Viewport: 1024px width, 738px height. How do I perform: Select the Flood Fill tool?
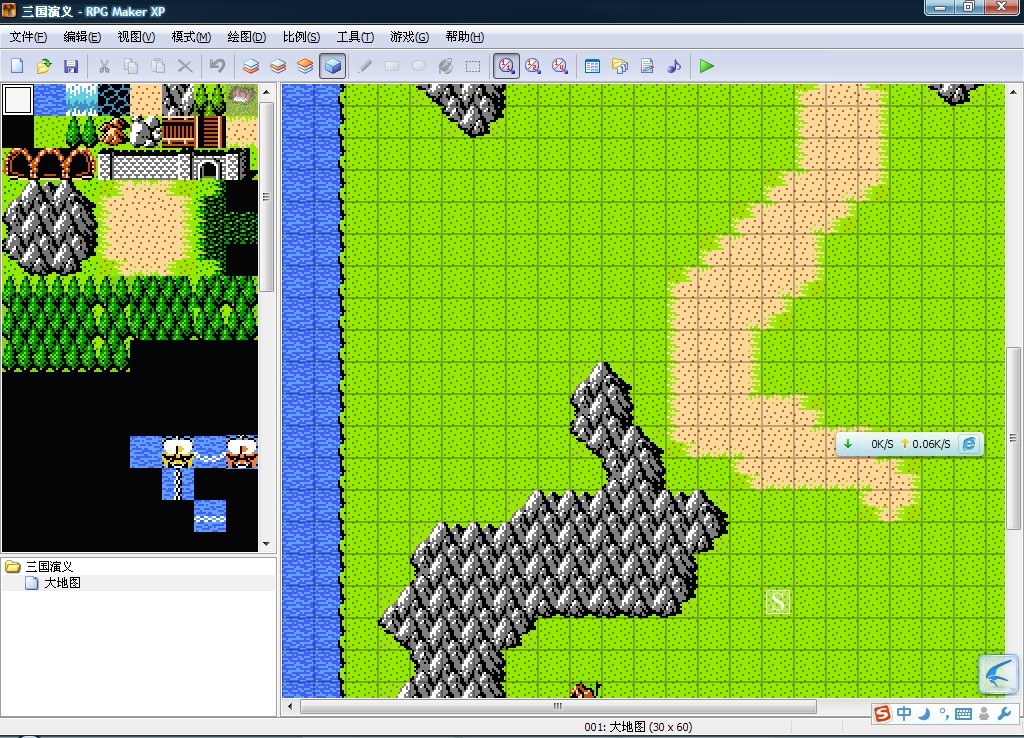(446, 66)
